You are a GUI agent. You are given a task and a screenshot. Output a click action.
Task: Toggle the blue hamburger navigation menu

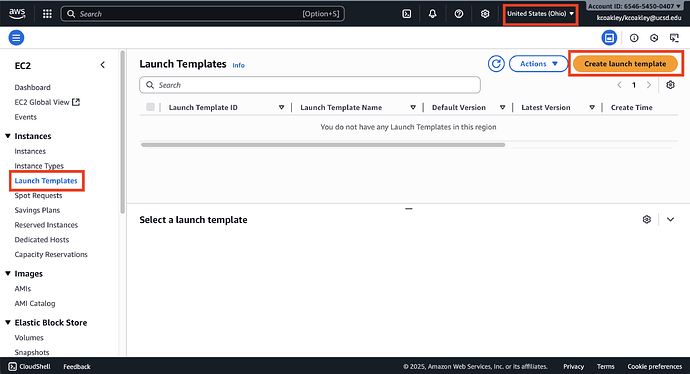pos(16,38)
